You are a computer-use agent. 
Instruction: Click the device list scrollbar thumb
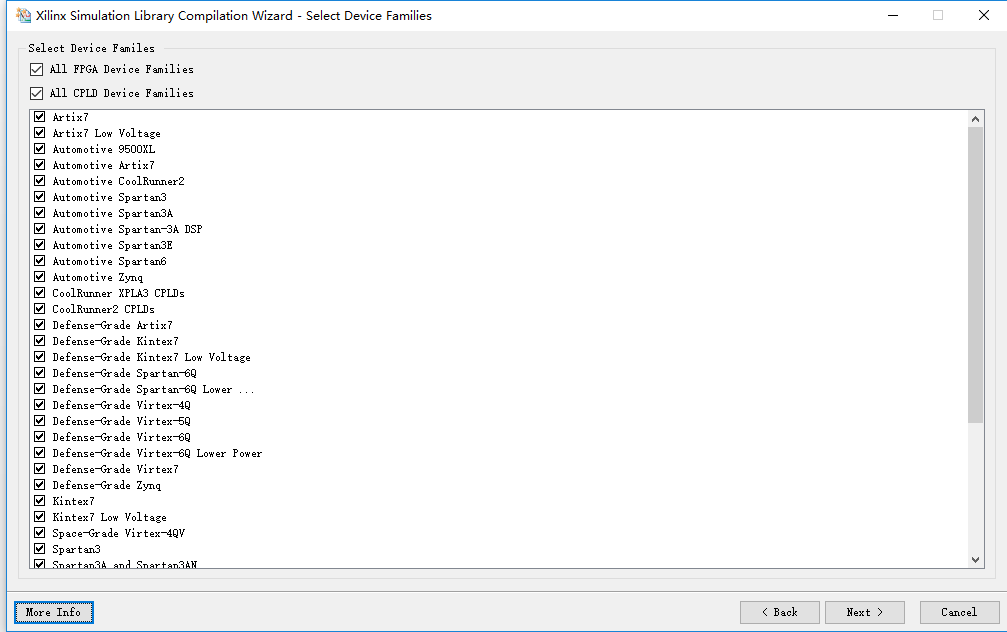[976, 275]
